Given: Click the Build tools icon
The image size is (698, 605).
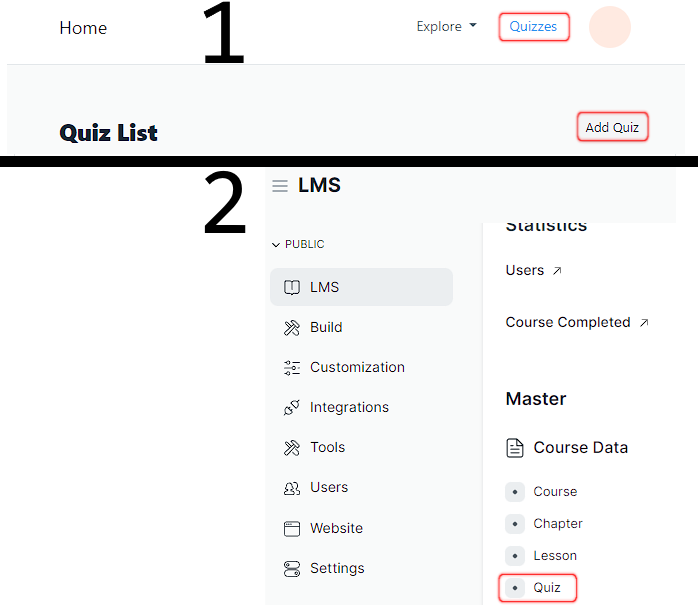Looking at the screenshot, I should coord(292,327).
